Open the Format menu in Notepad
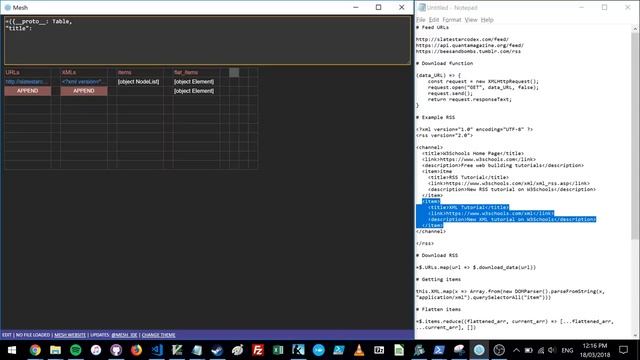Image resolution: width=640 pixels, height=360 pixels. click(452, 20)
